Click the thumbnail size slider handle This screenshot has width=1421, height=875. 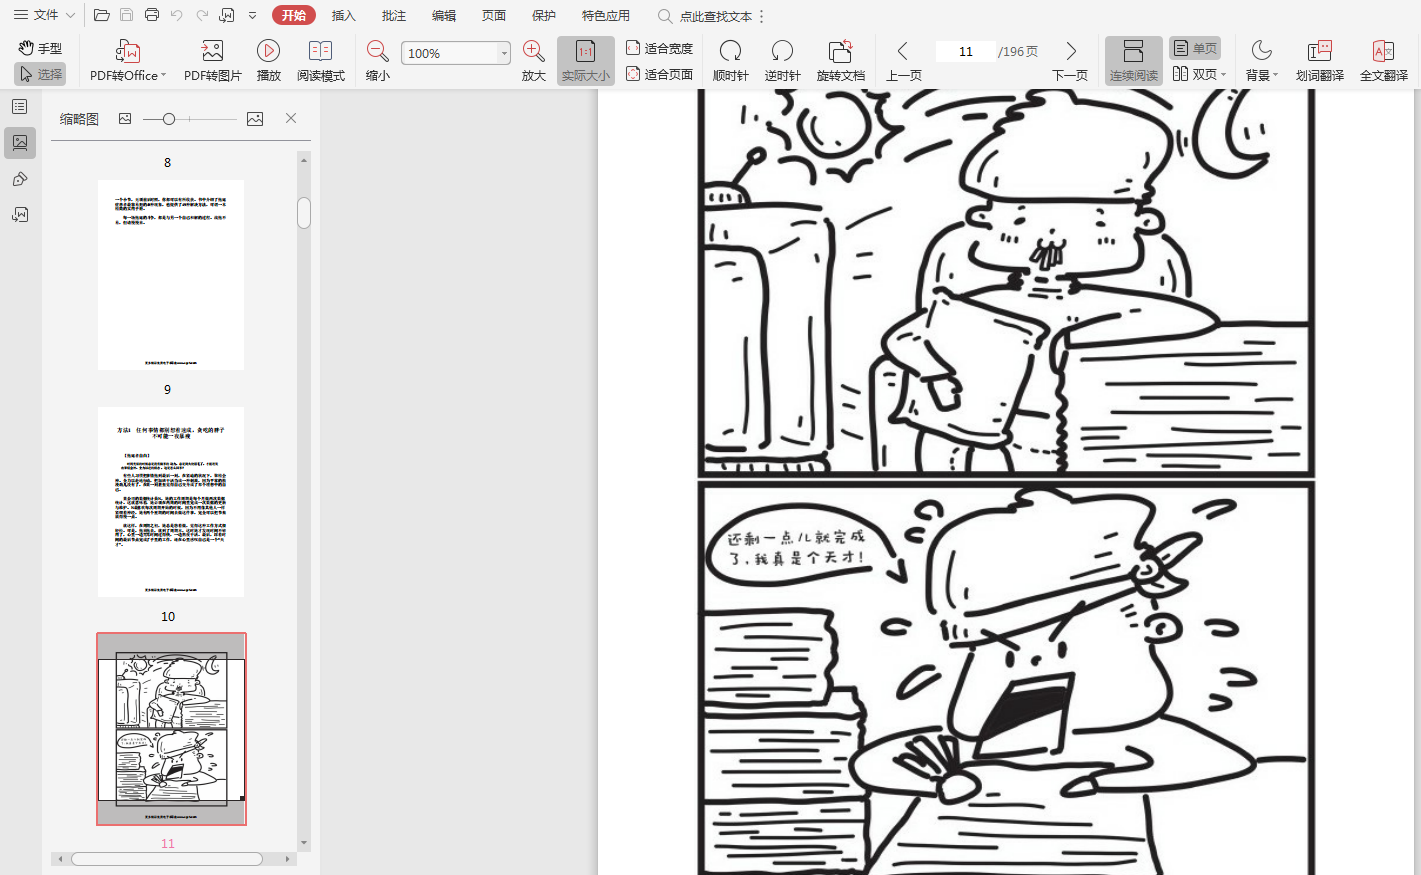pos(169,119)
